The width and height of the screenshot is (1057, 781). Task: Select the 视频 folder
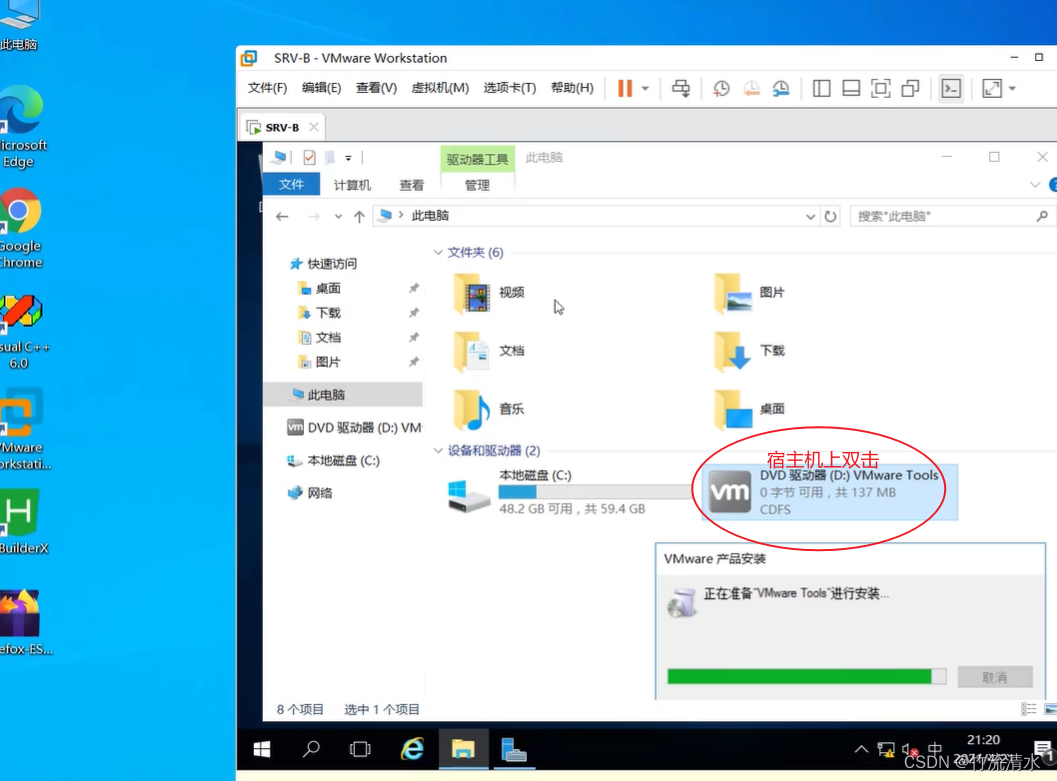490,292
